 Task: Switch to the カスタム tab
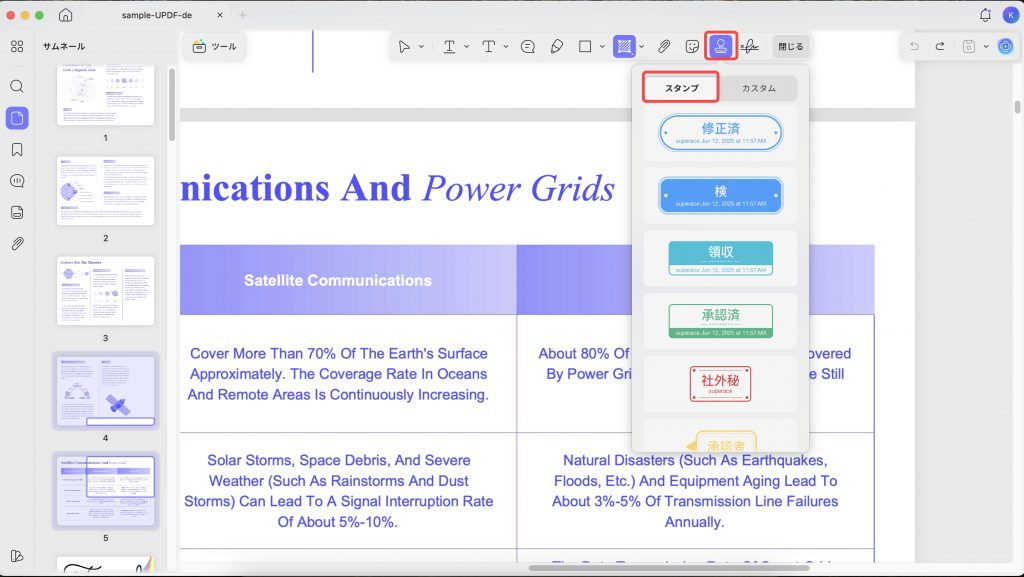758,88
